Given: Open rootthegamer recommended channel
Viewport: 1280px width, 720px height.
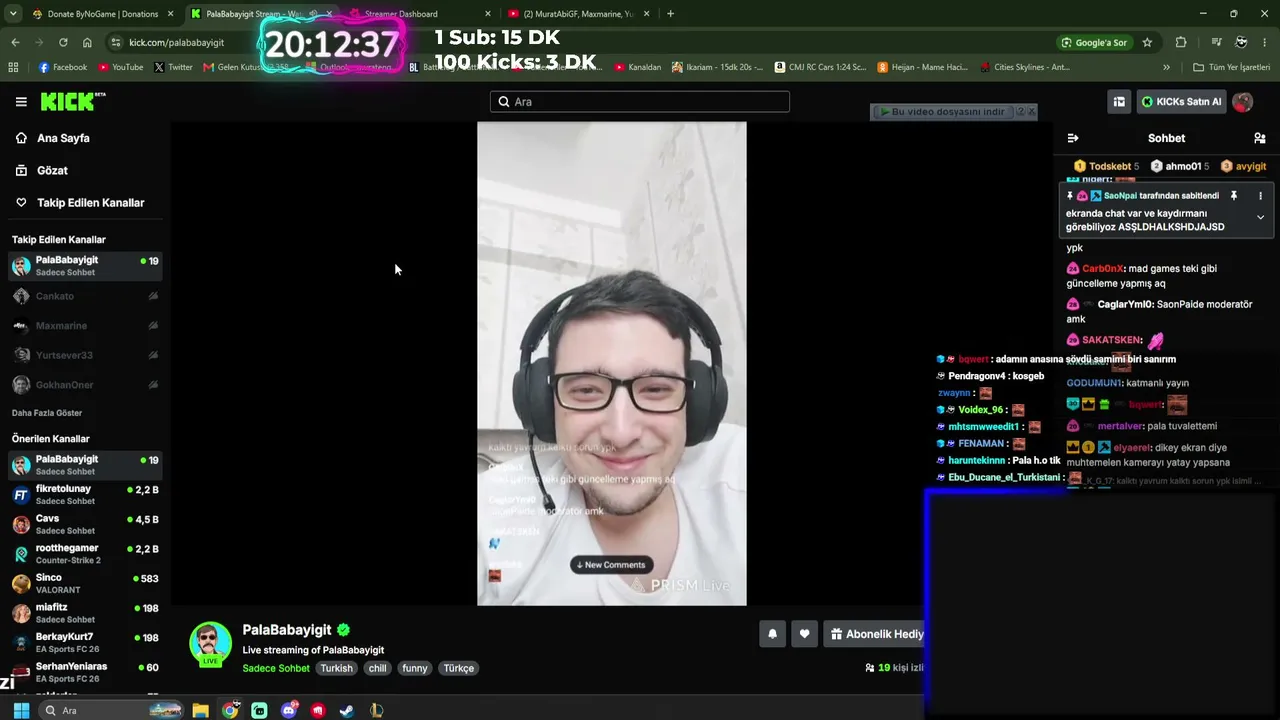Looking at the screenshot, I should pyautogui.click(x=85, y=554).
